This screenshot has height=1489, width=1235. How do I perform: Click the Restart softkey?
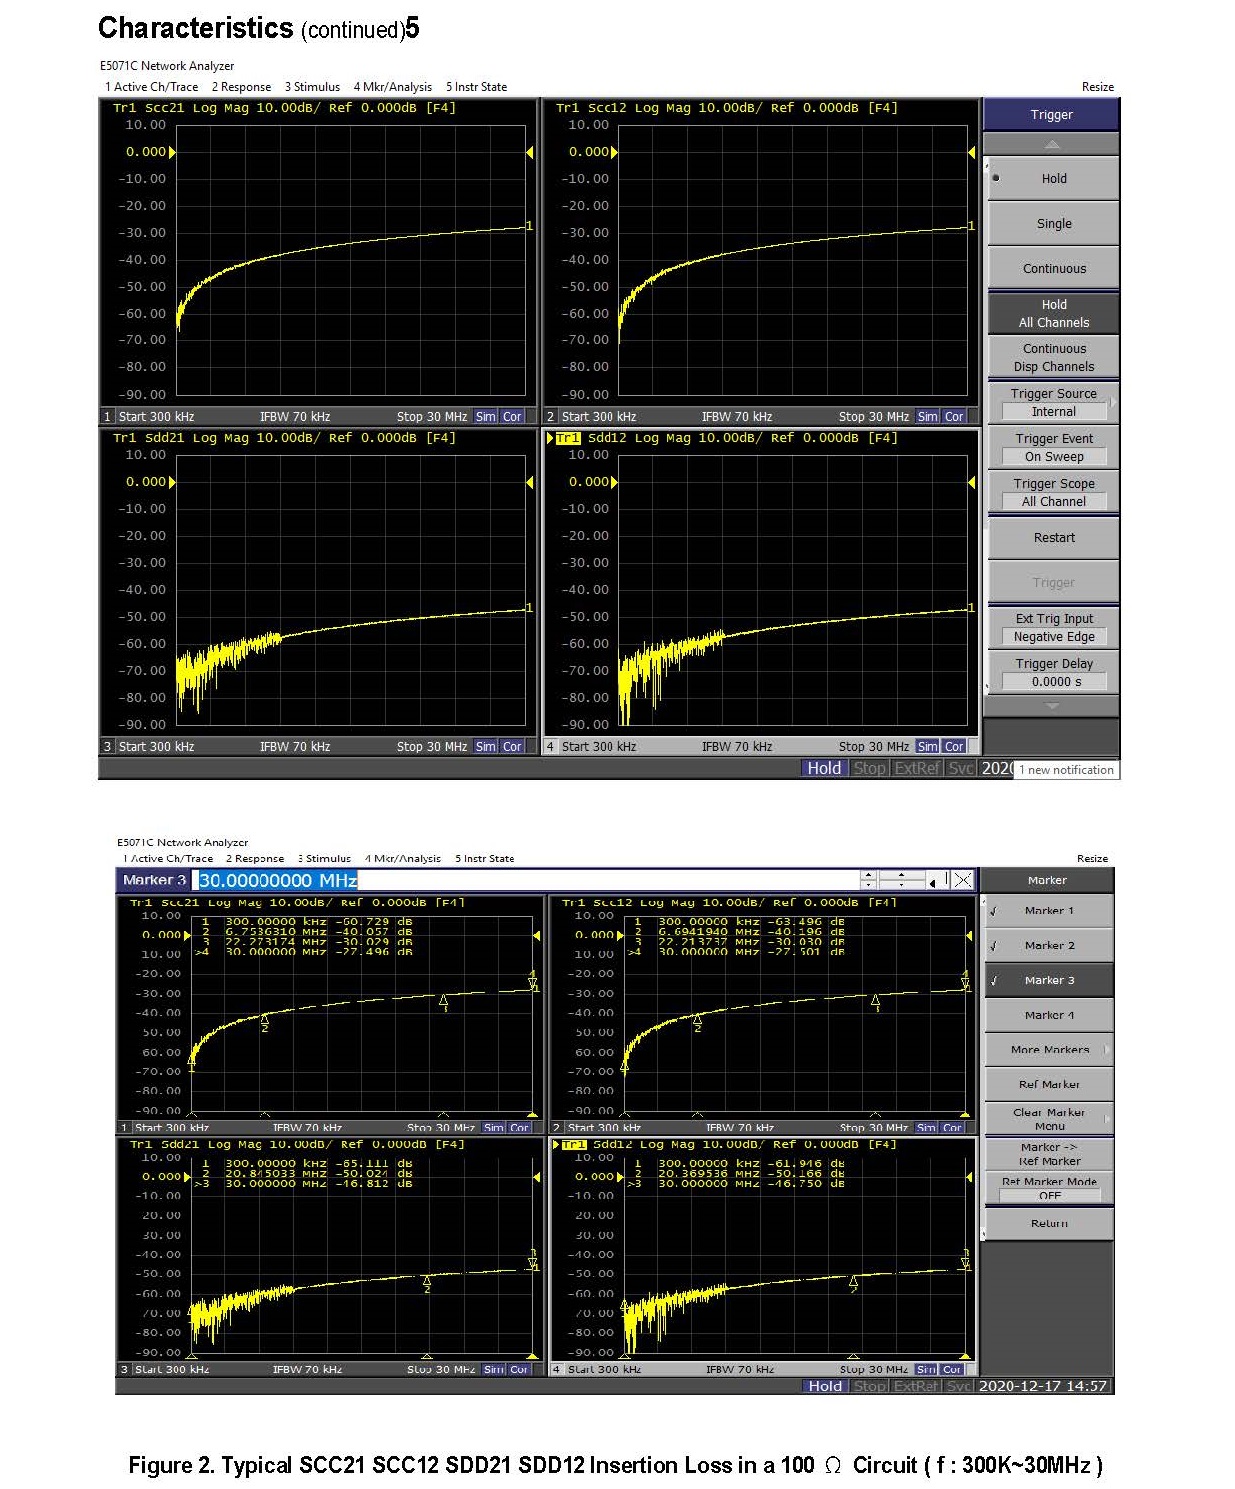[x=1053, y=538]
